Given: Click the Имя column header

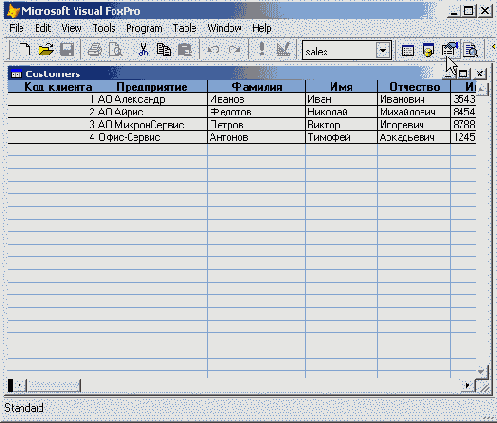Looking at the screenshot, I should tap(341, 87).
